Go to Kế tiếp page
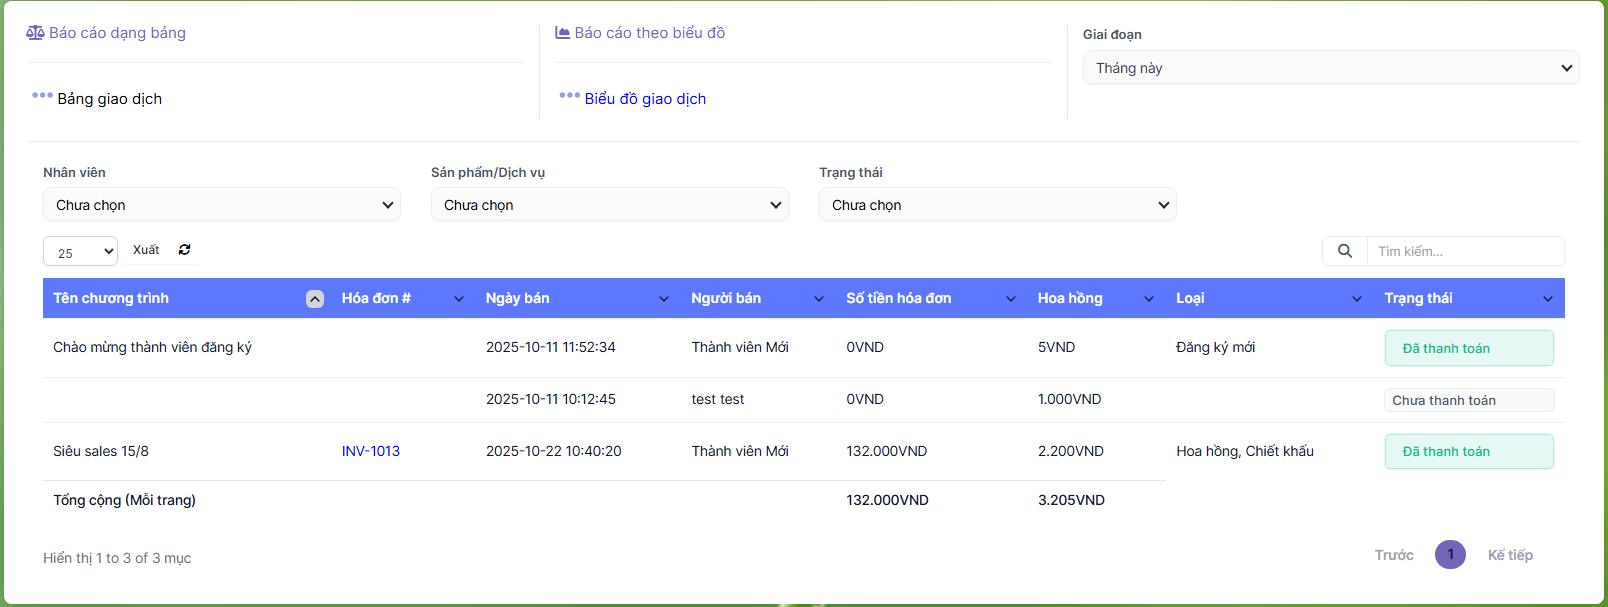The height and width of the screenshot is (607, 1608). pyautogui.click(x=1509, y=555)
